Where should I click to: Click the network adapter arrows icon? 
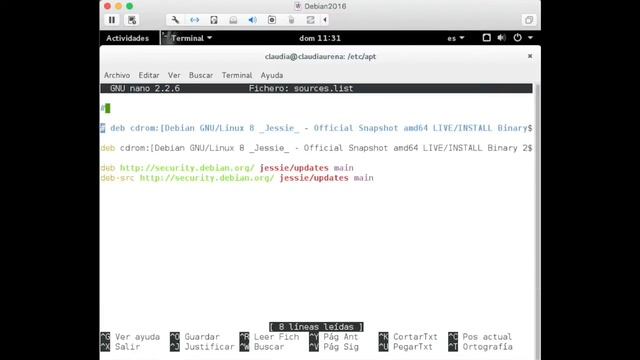pyautogui.click(x=195, y=20)
